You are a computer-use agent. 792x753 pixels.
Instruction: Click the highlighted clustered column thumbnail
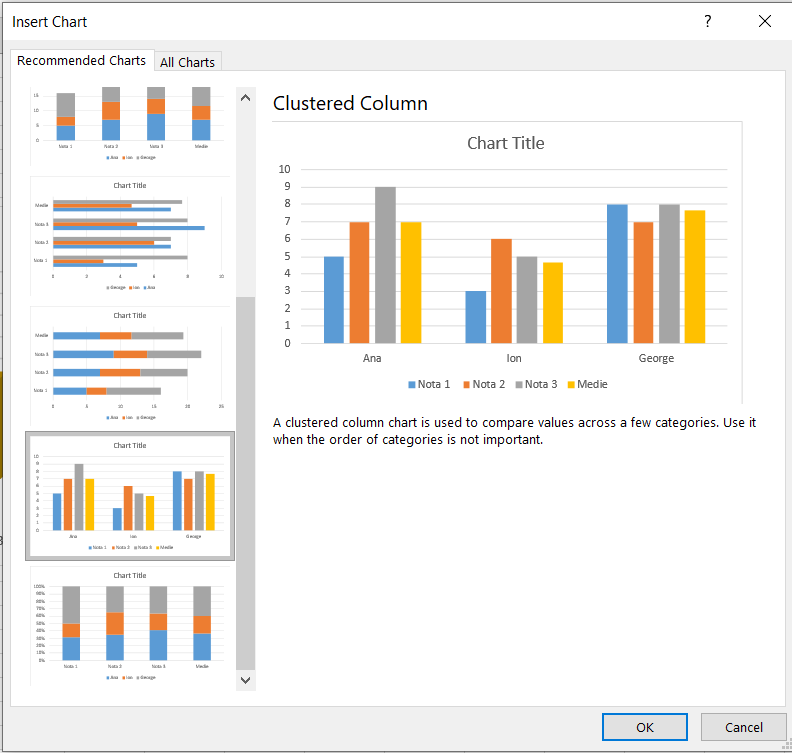[x=130, y=496]
